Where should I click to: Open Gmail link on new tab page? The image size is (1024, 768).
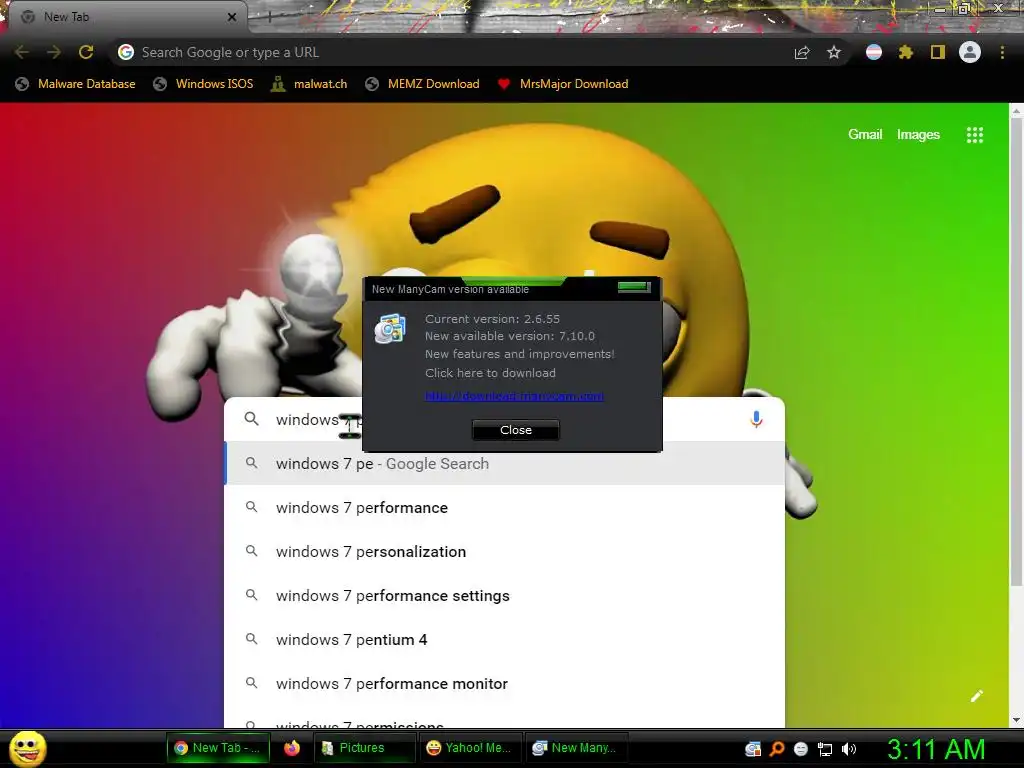click(865, 135)
